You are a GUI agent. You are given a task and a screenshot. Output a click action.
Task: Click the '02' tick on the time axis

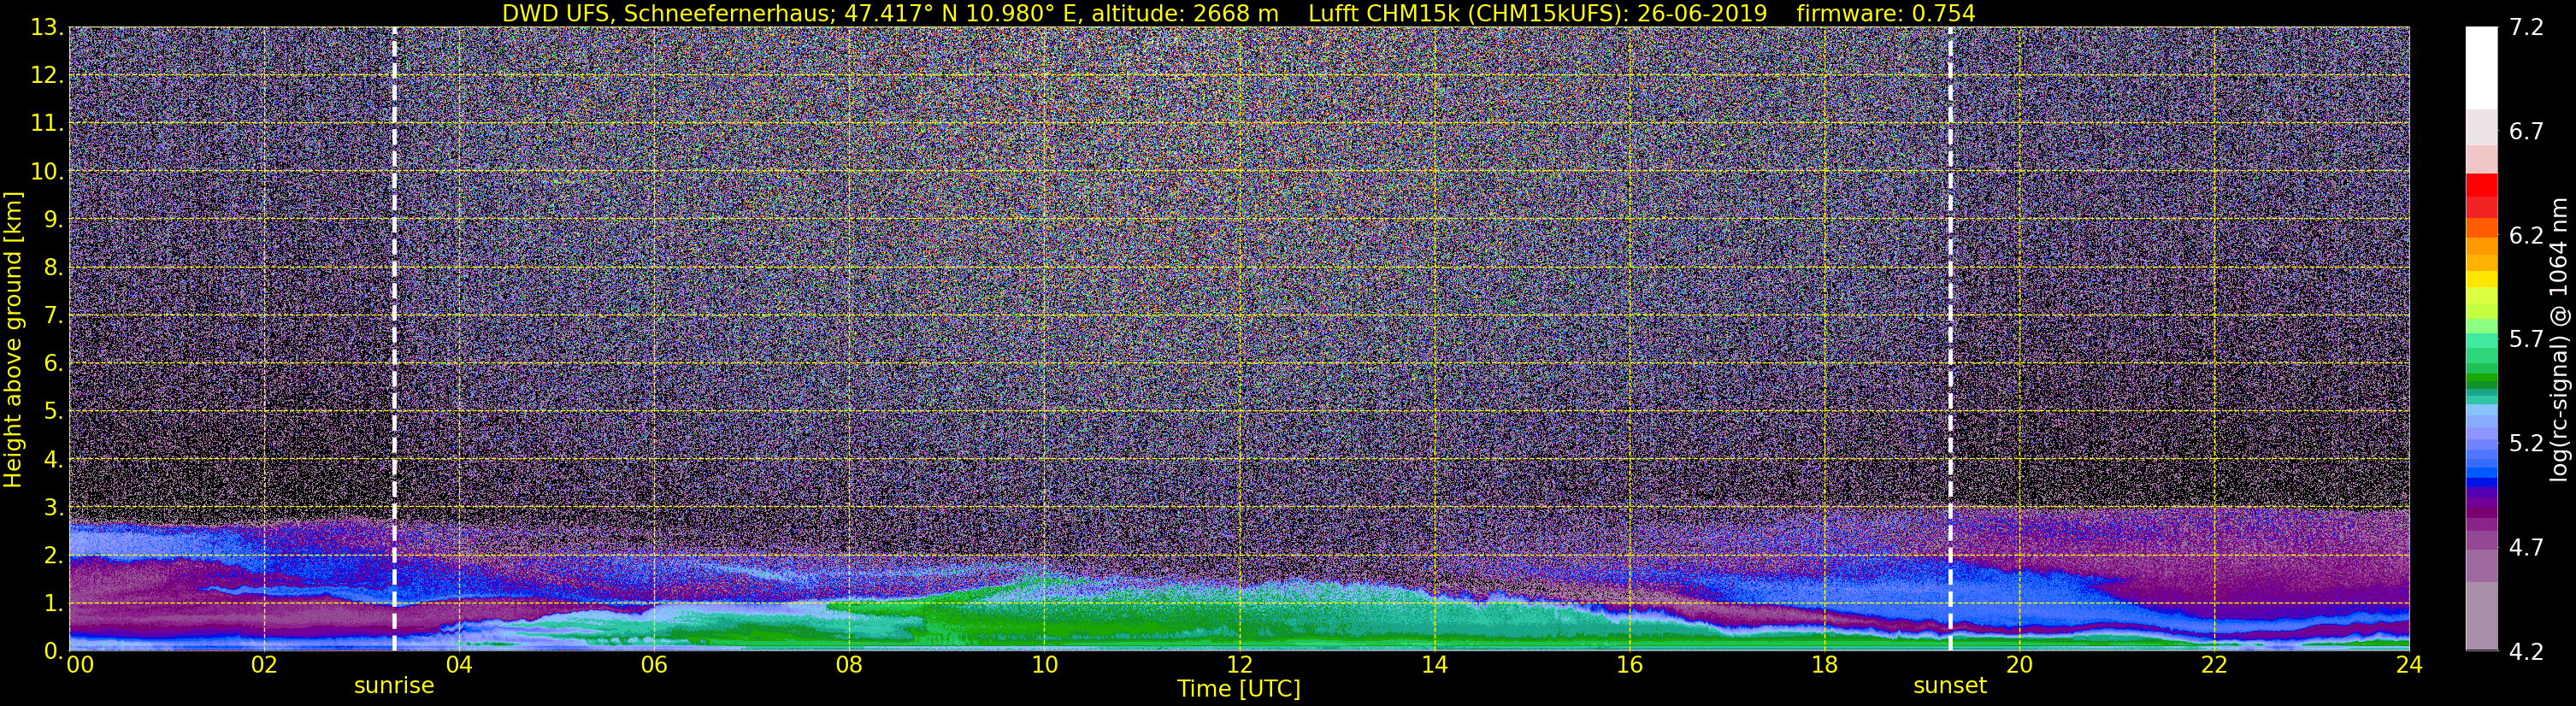coord(263,665)
